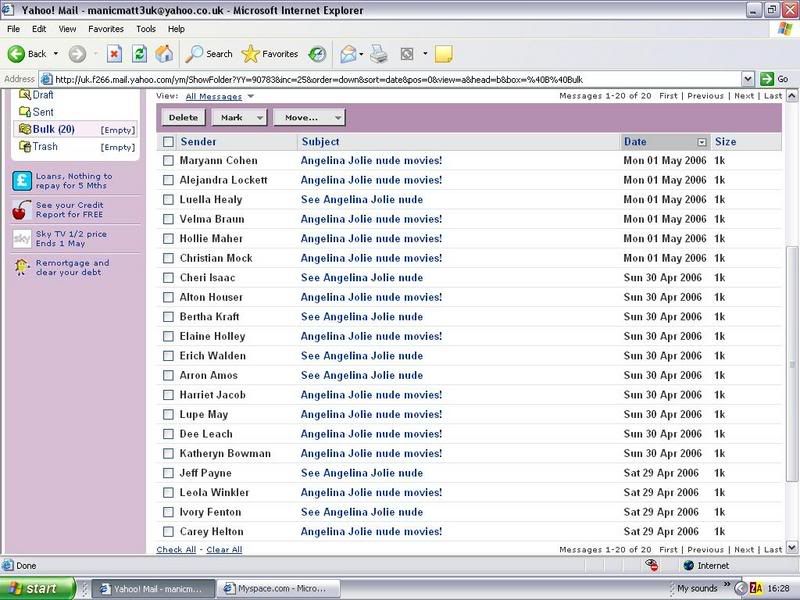Open the Yahoo! Mail taskbar button
This screenshot has width=800, height=600.
pos(154,588)
